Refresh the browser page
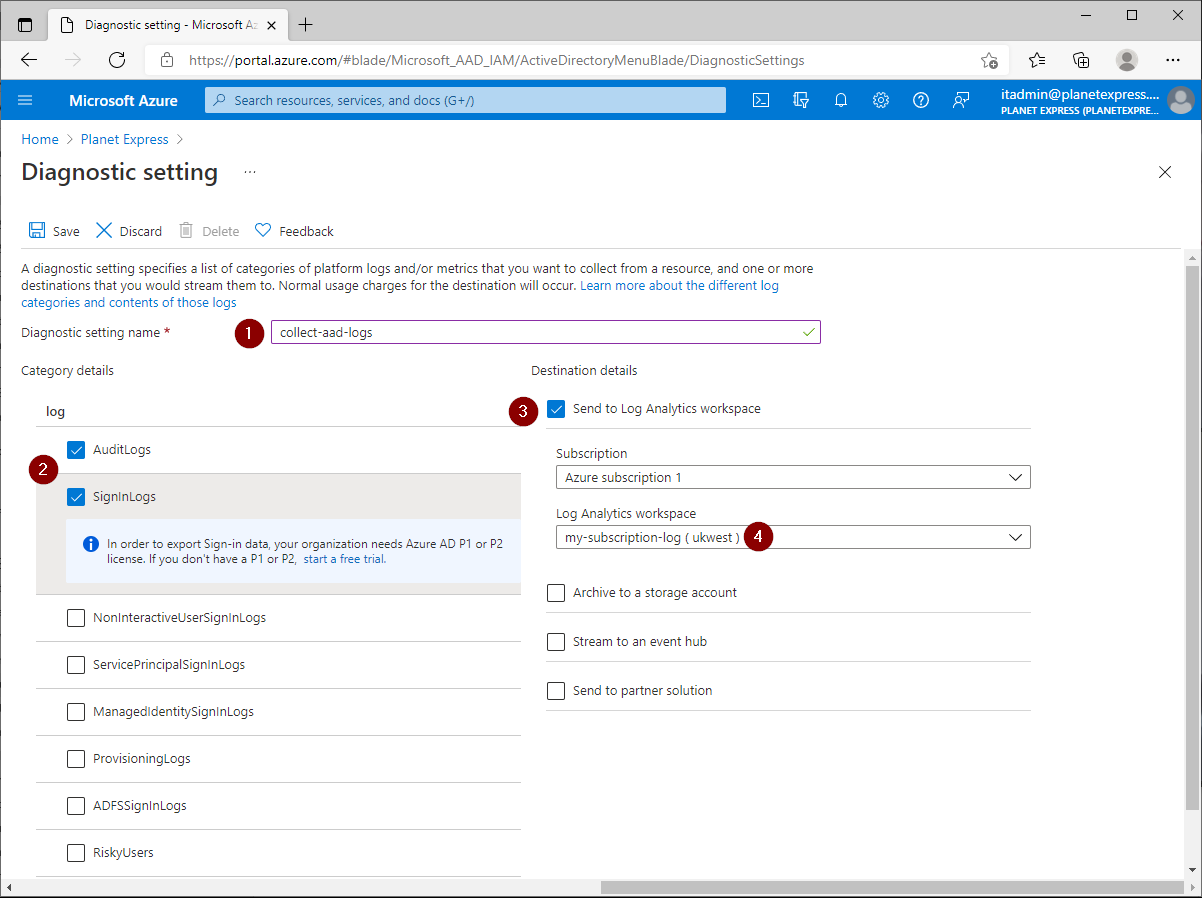 click(117, 60)
